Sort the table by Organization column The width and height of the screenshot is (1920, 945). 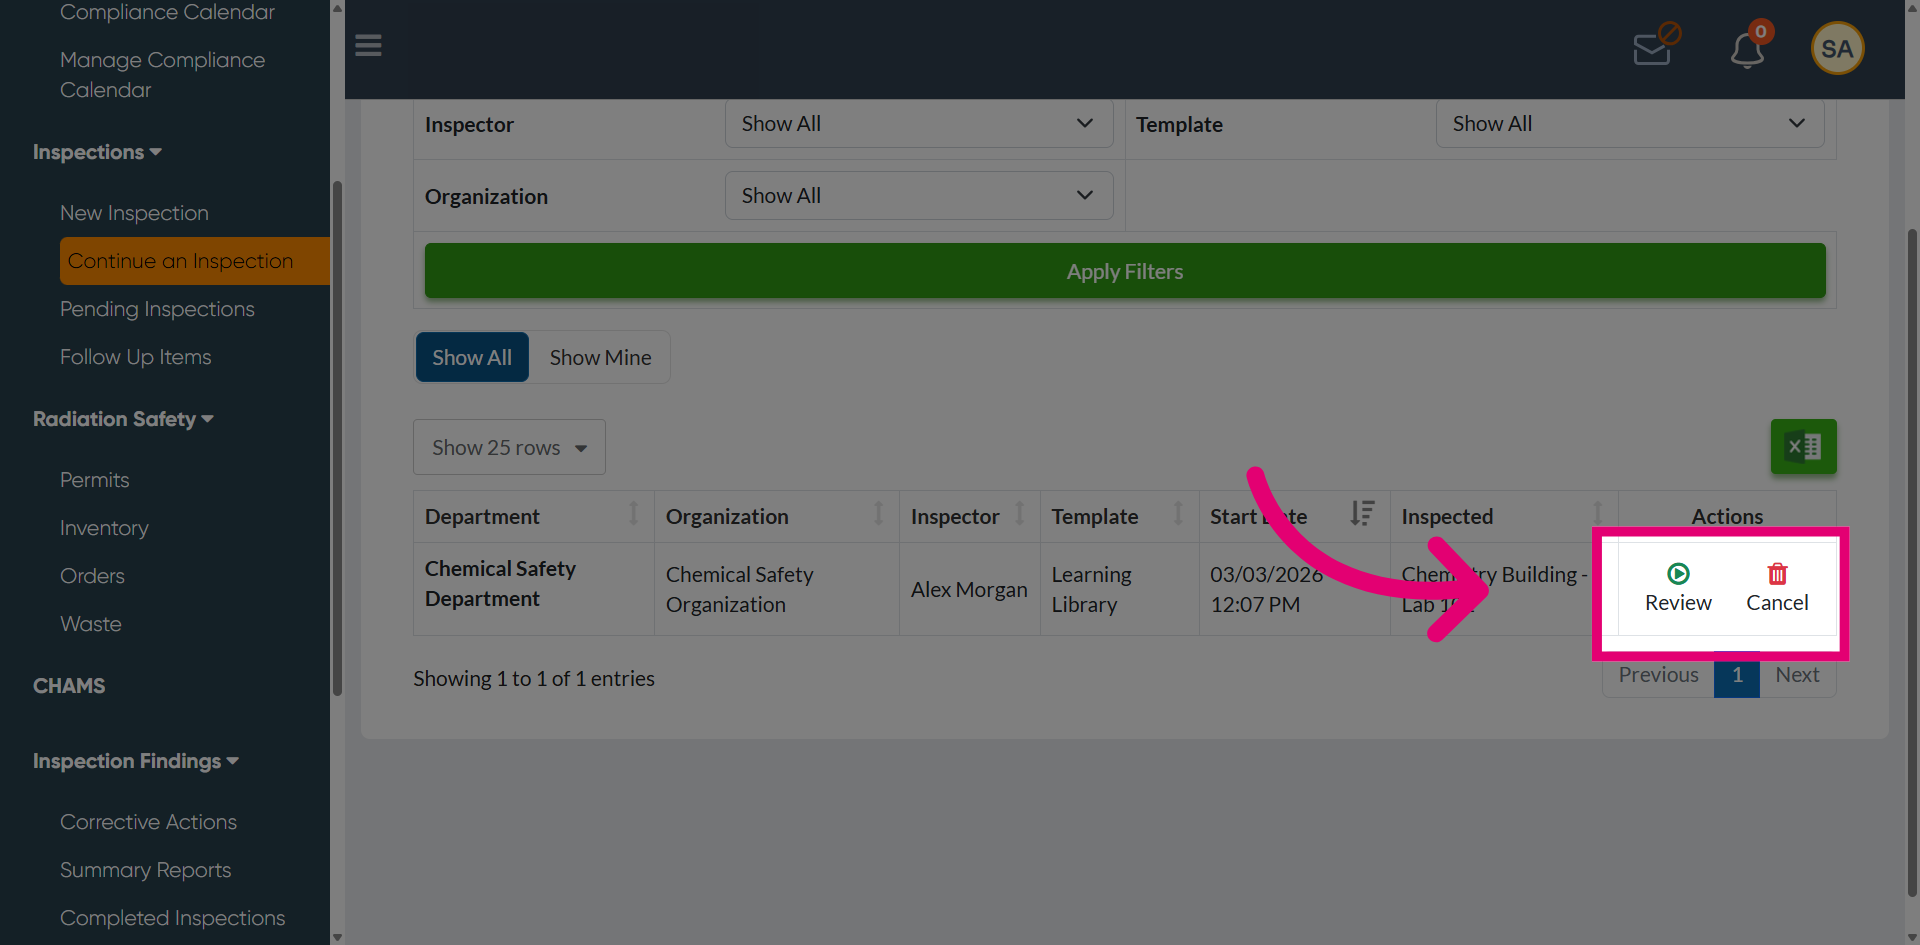(776, 516)
